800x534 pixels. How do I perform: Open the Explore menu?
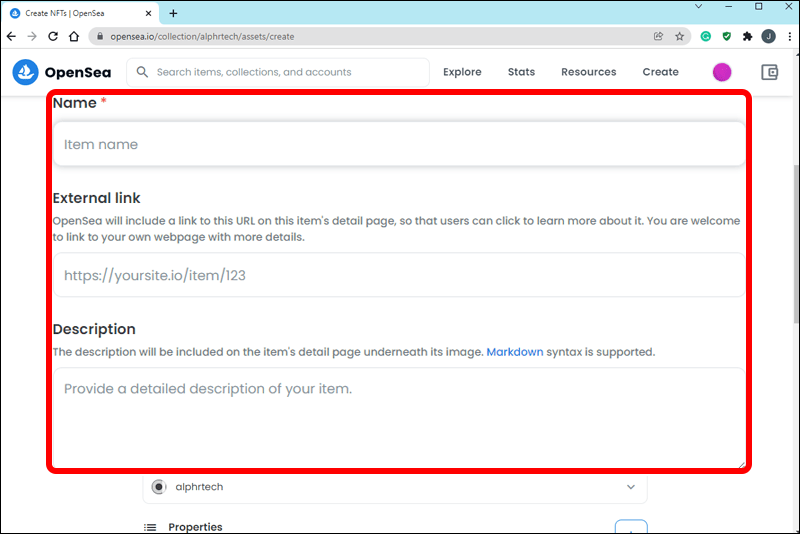462,72
